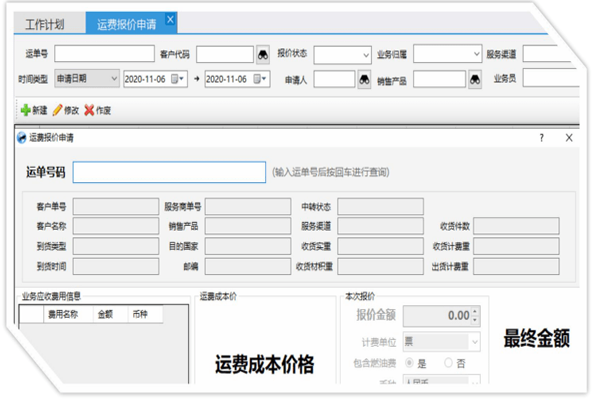Click the binoculars lookup icon beside 销售产品

(x=458, y=78)
